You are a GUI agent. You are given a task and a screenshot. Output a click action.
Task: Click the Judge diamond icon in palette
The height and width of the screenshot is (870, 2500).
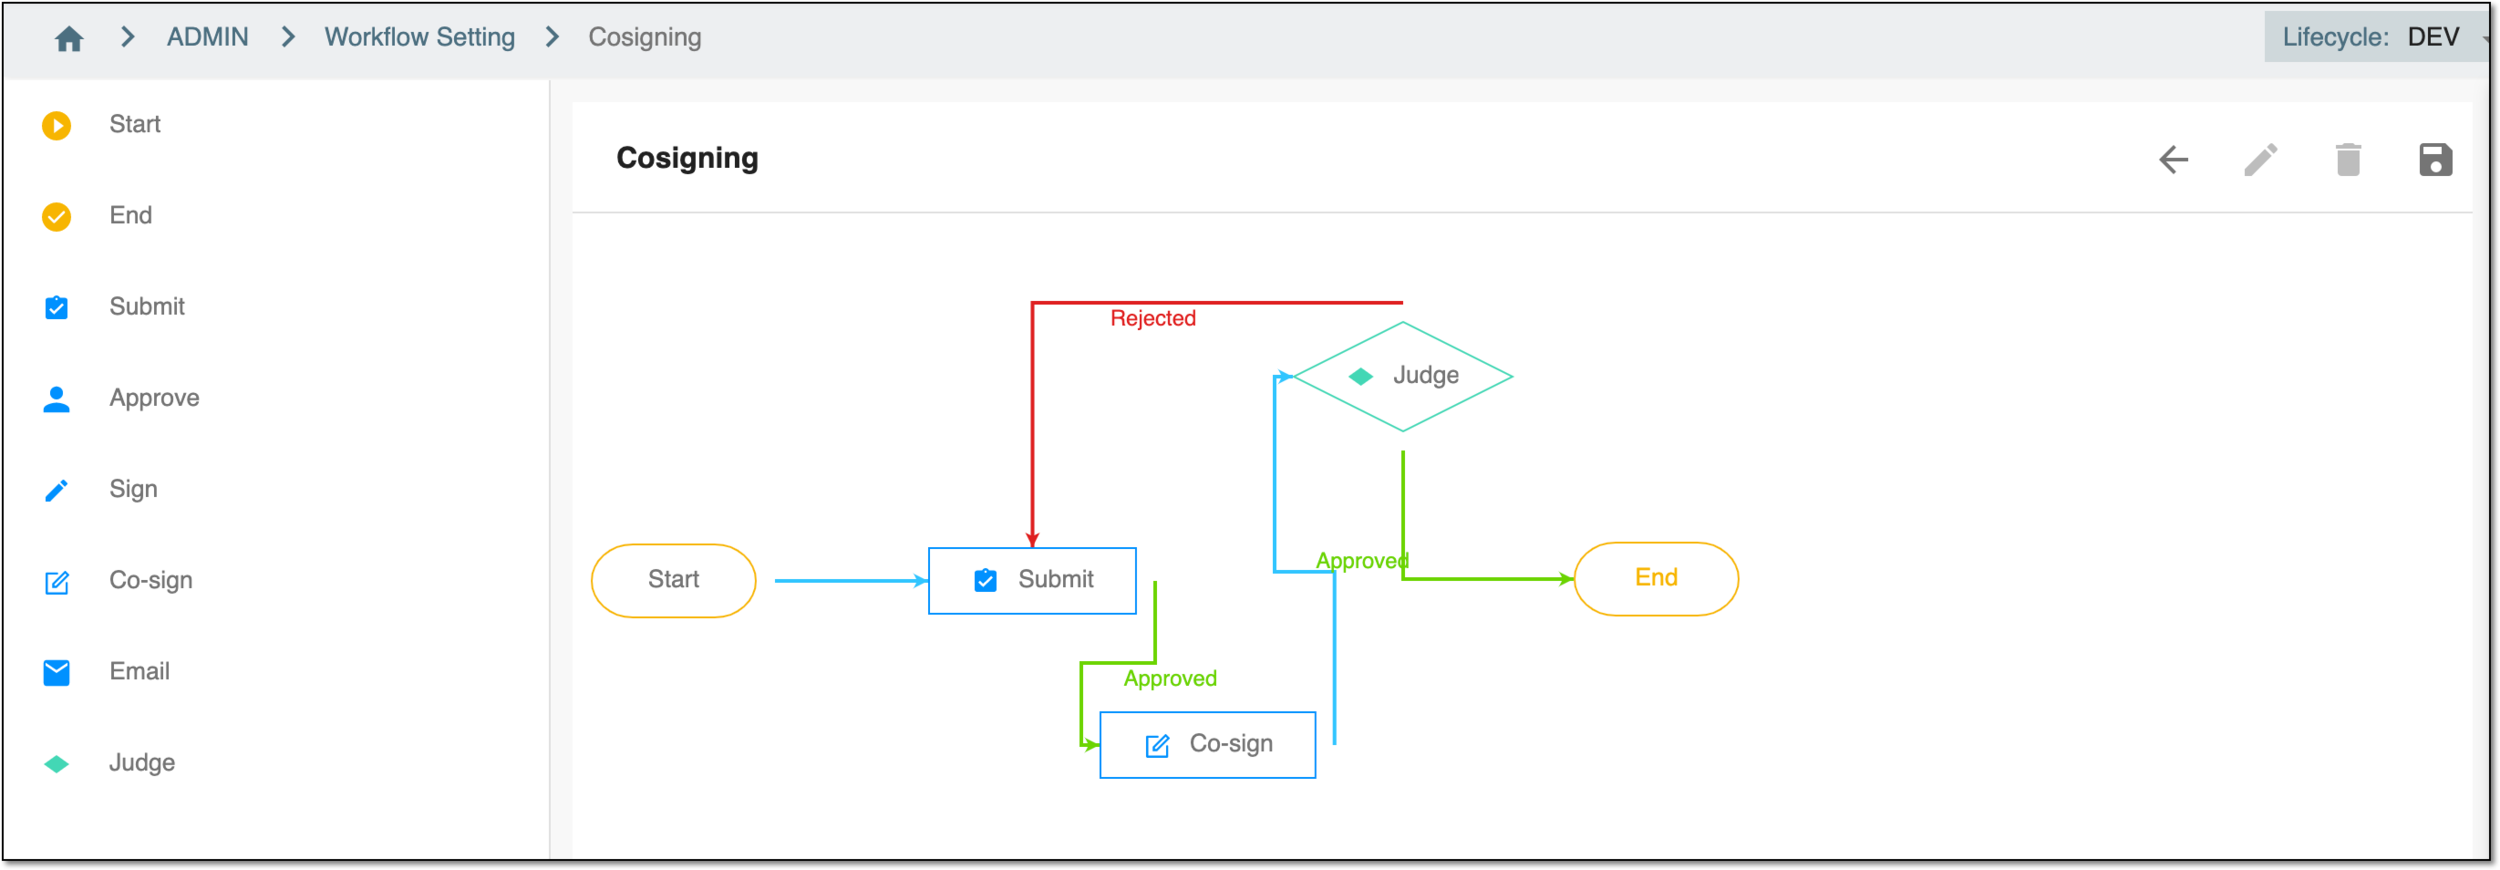(x=57, y=764)
